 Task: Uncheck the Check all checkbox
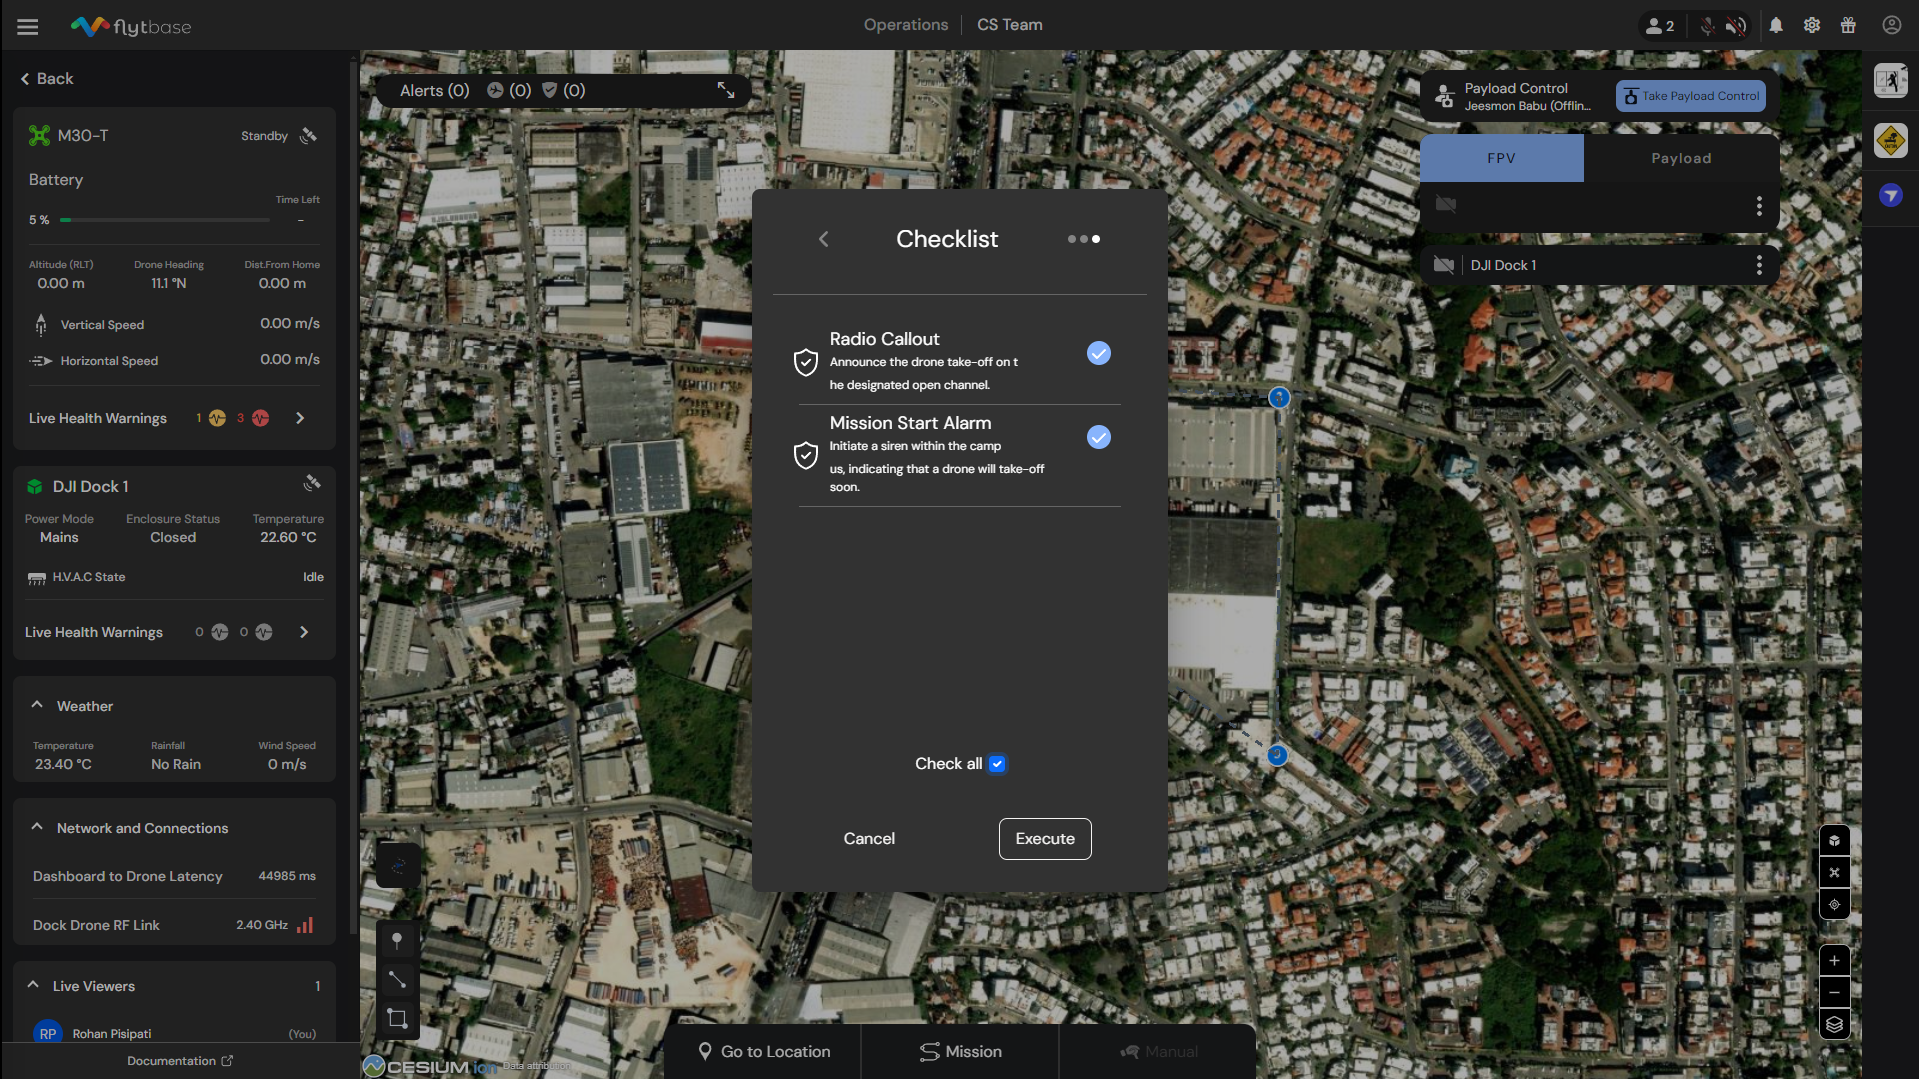[x=997, y=764]
